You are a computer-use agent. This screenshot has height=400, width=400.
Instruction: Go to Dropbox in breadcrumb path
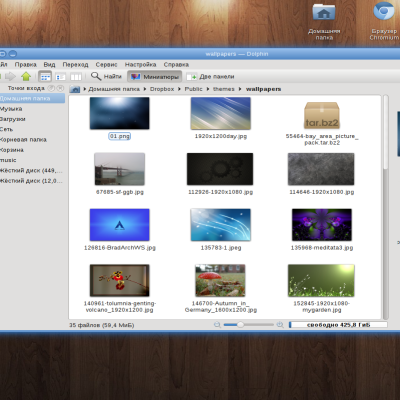162,89
